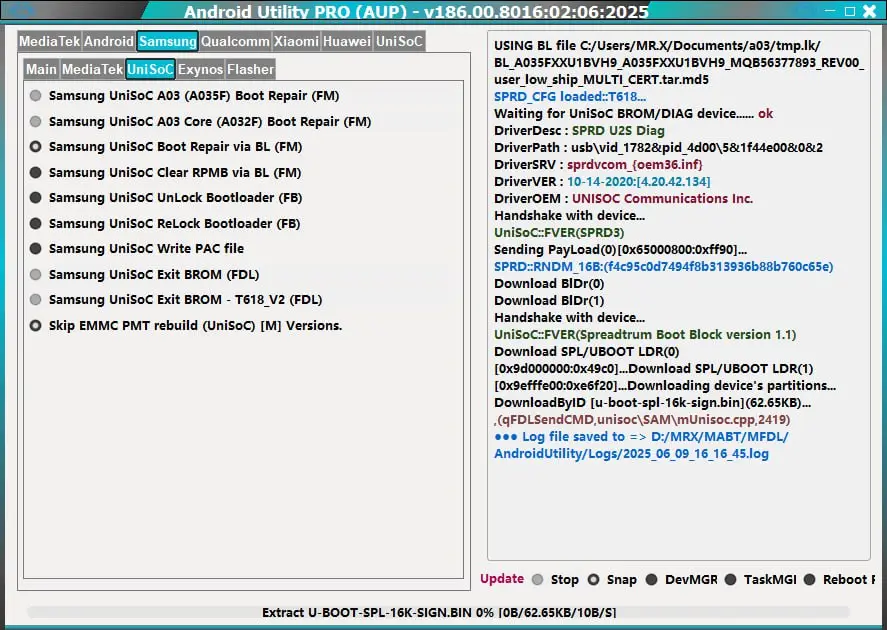This screenshot has width=887, height=630.
Task: Open the Huawei tab
Action: pos(347,41)
